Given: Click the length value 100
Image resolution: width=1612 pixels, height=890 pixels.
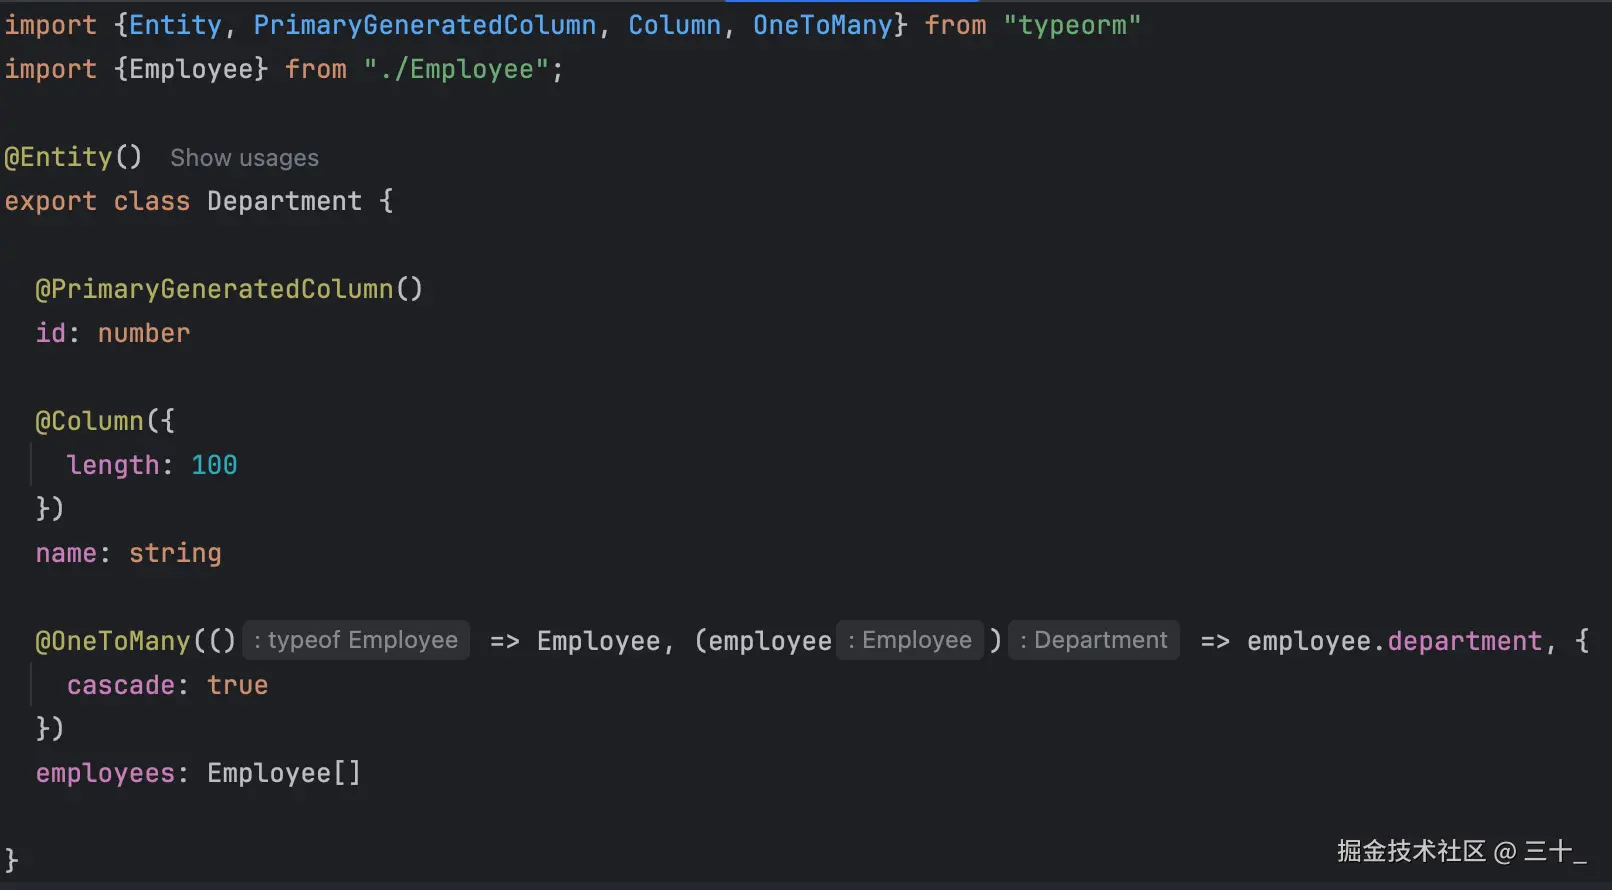Looking at the screenshot, I should point(214,465).
